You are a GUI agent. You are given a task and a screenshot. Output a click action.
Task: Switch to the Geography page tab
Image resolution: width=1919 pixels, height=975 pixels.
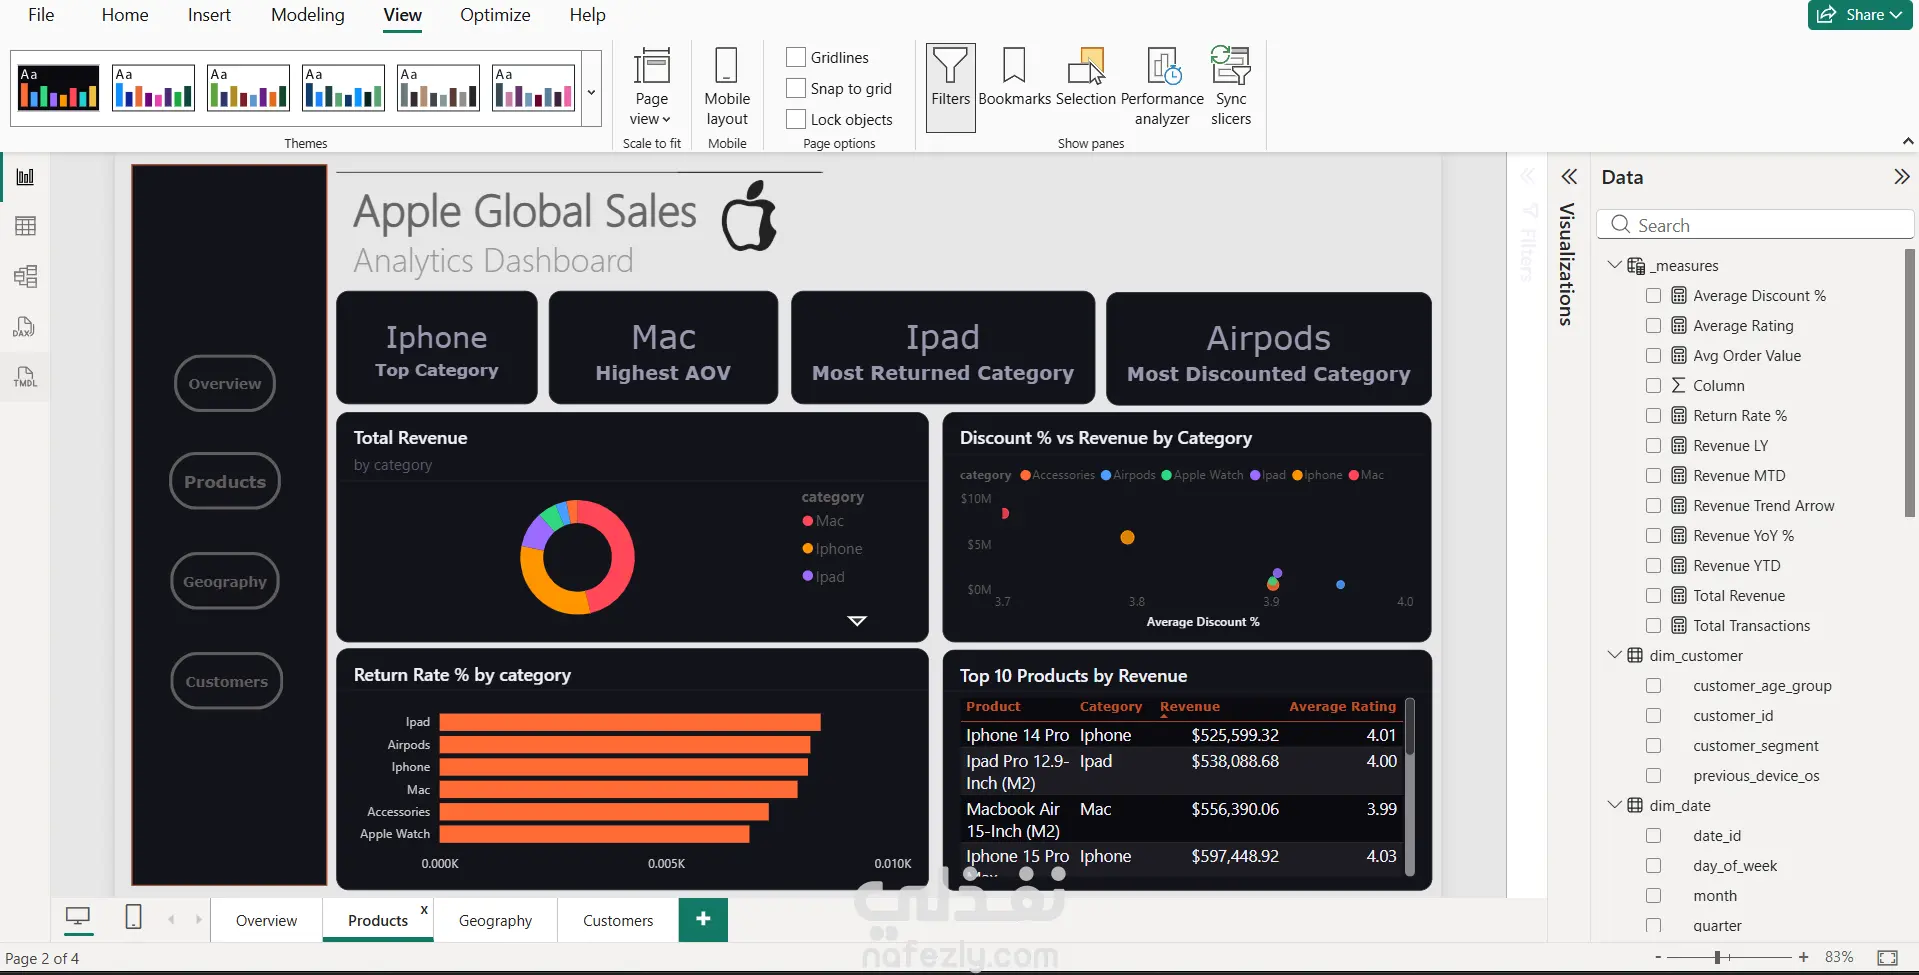pyautogui.click(x=495, y=921)
